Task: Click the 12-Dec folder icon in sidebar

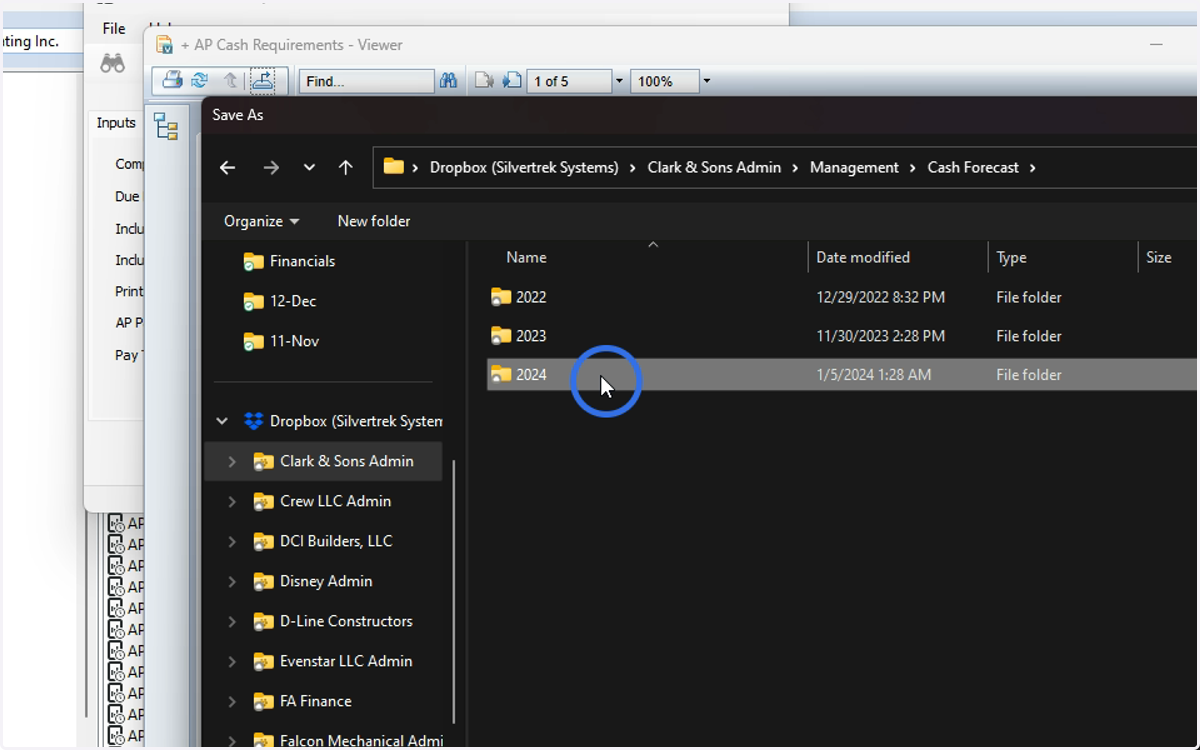Action: 254,301
